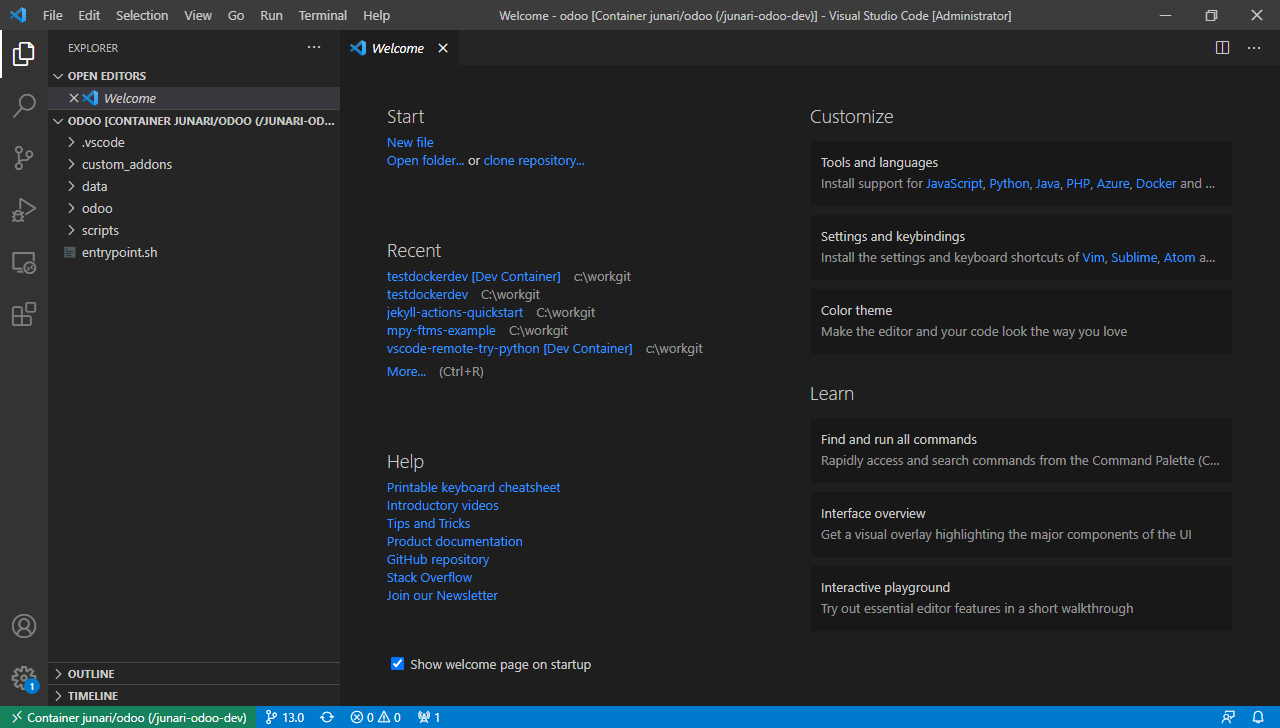
Task: Open the Accounts icon in activity bar
Action: [24, 626]
